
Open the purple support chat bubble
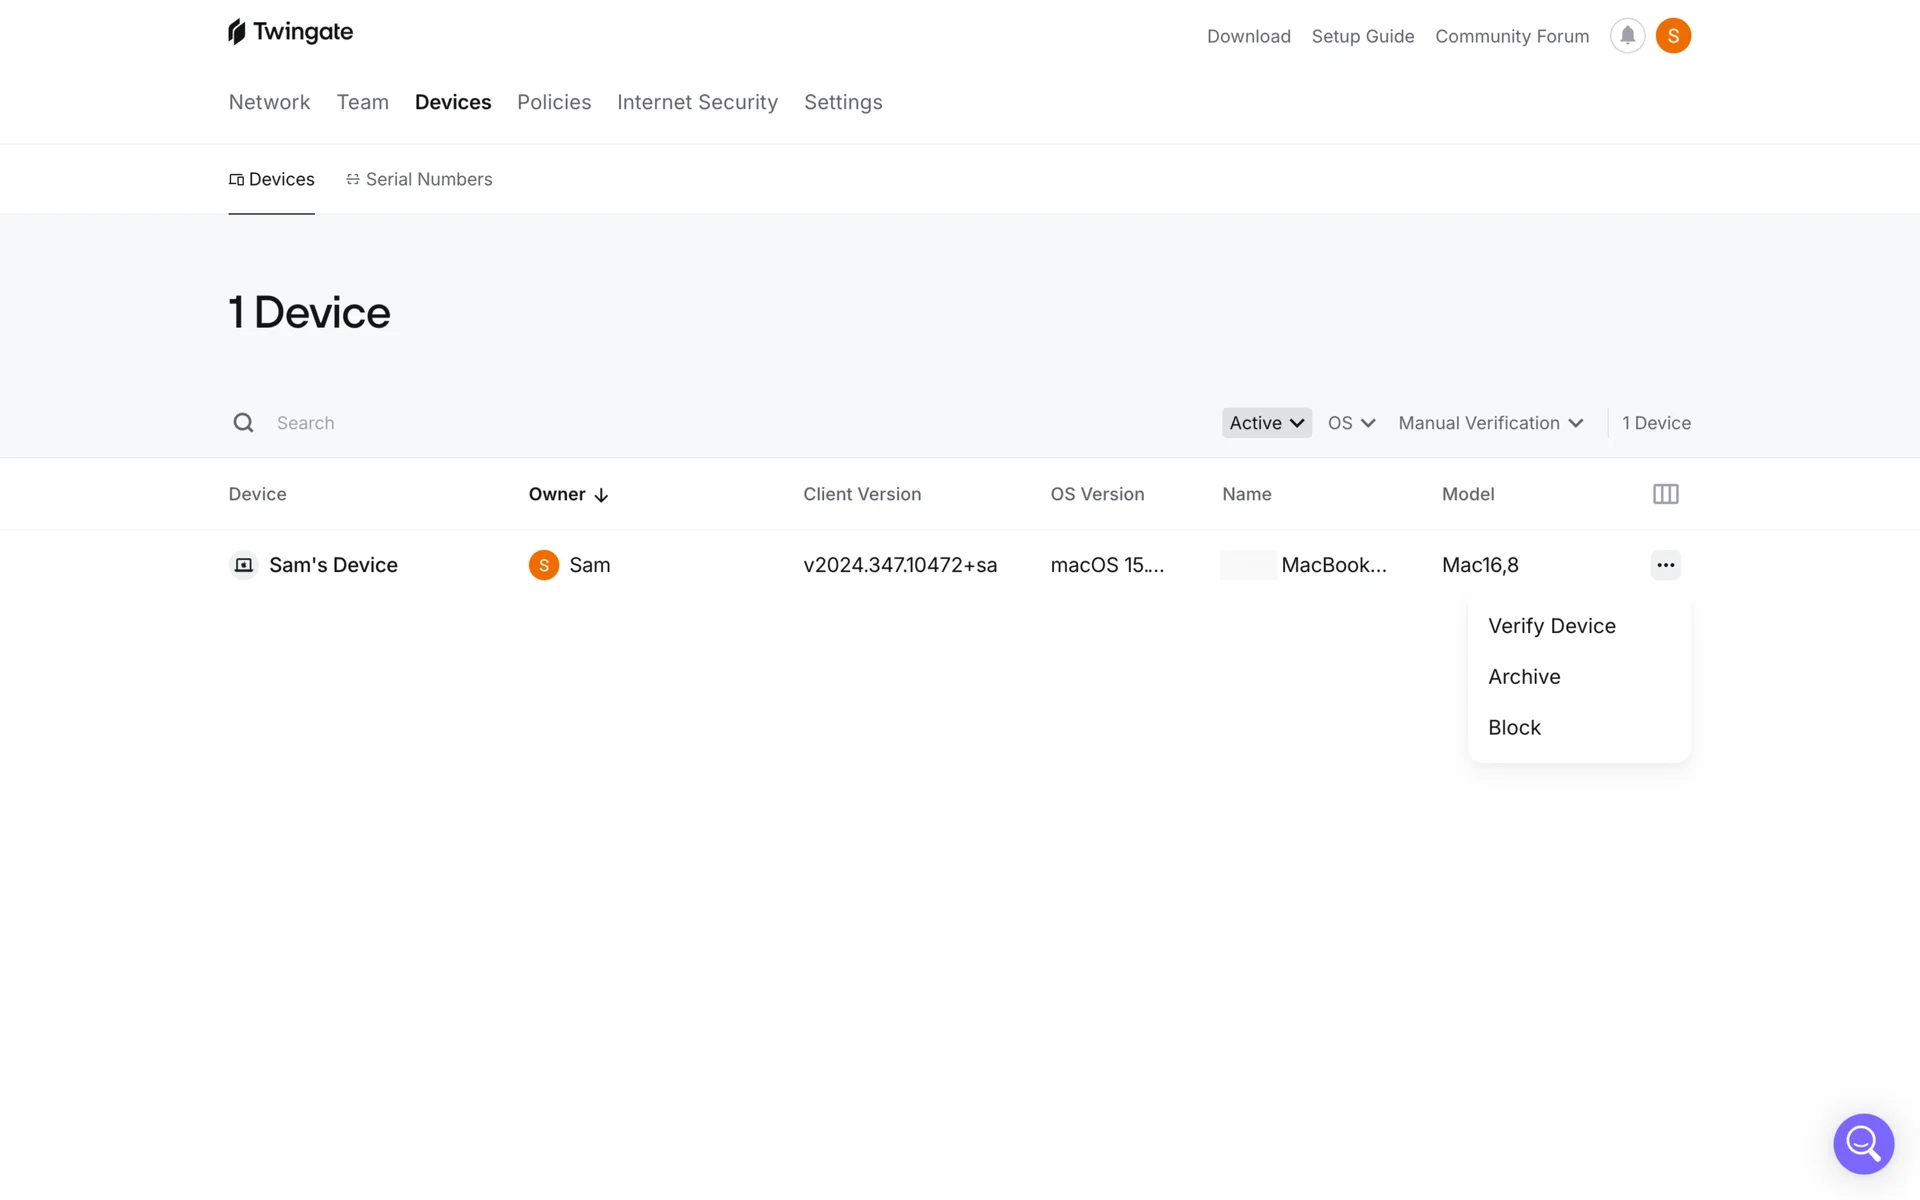(1863, 1143)
